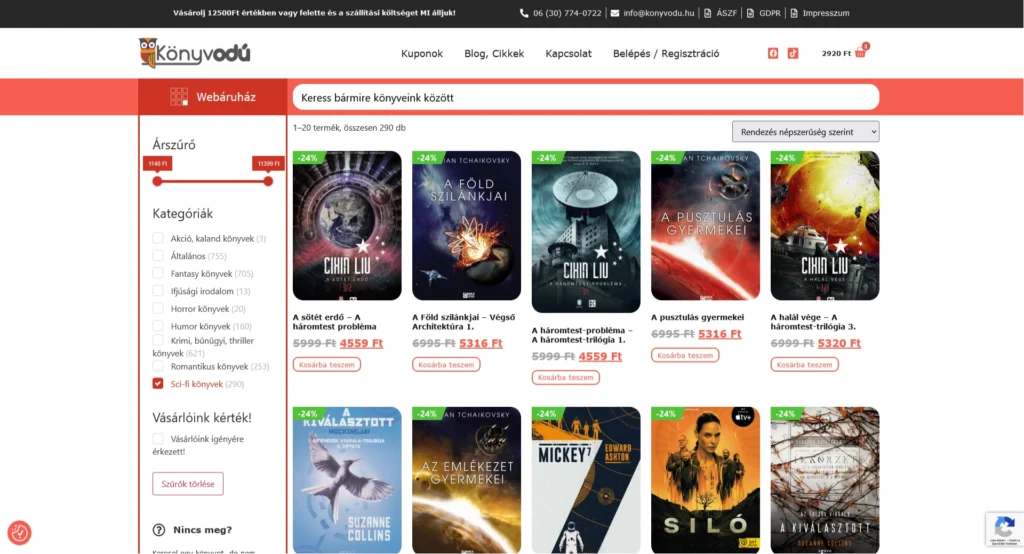1024x554 pixels.
Task: Enable Fantasy könyvek filter
Action: (158, 273)
